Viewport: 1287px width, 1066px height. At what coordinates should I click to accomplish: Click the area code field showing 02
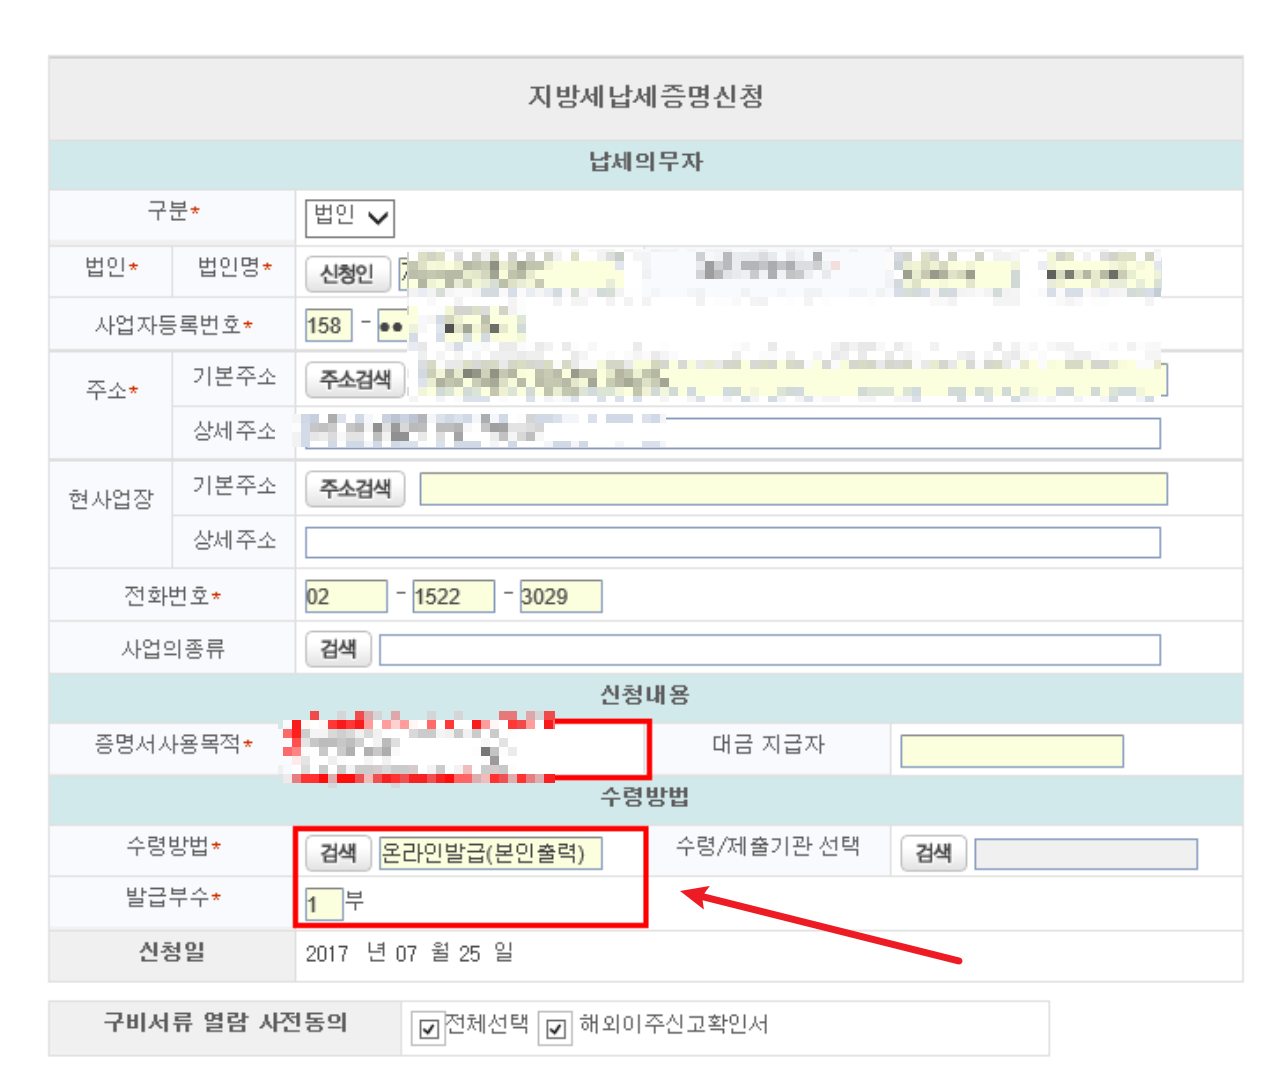tap(347, 595)
